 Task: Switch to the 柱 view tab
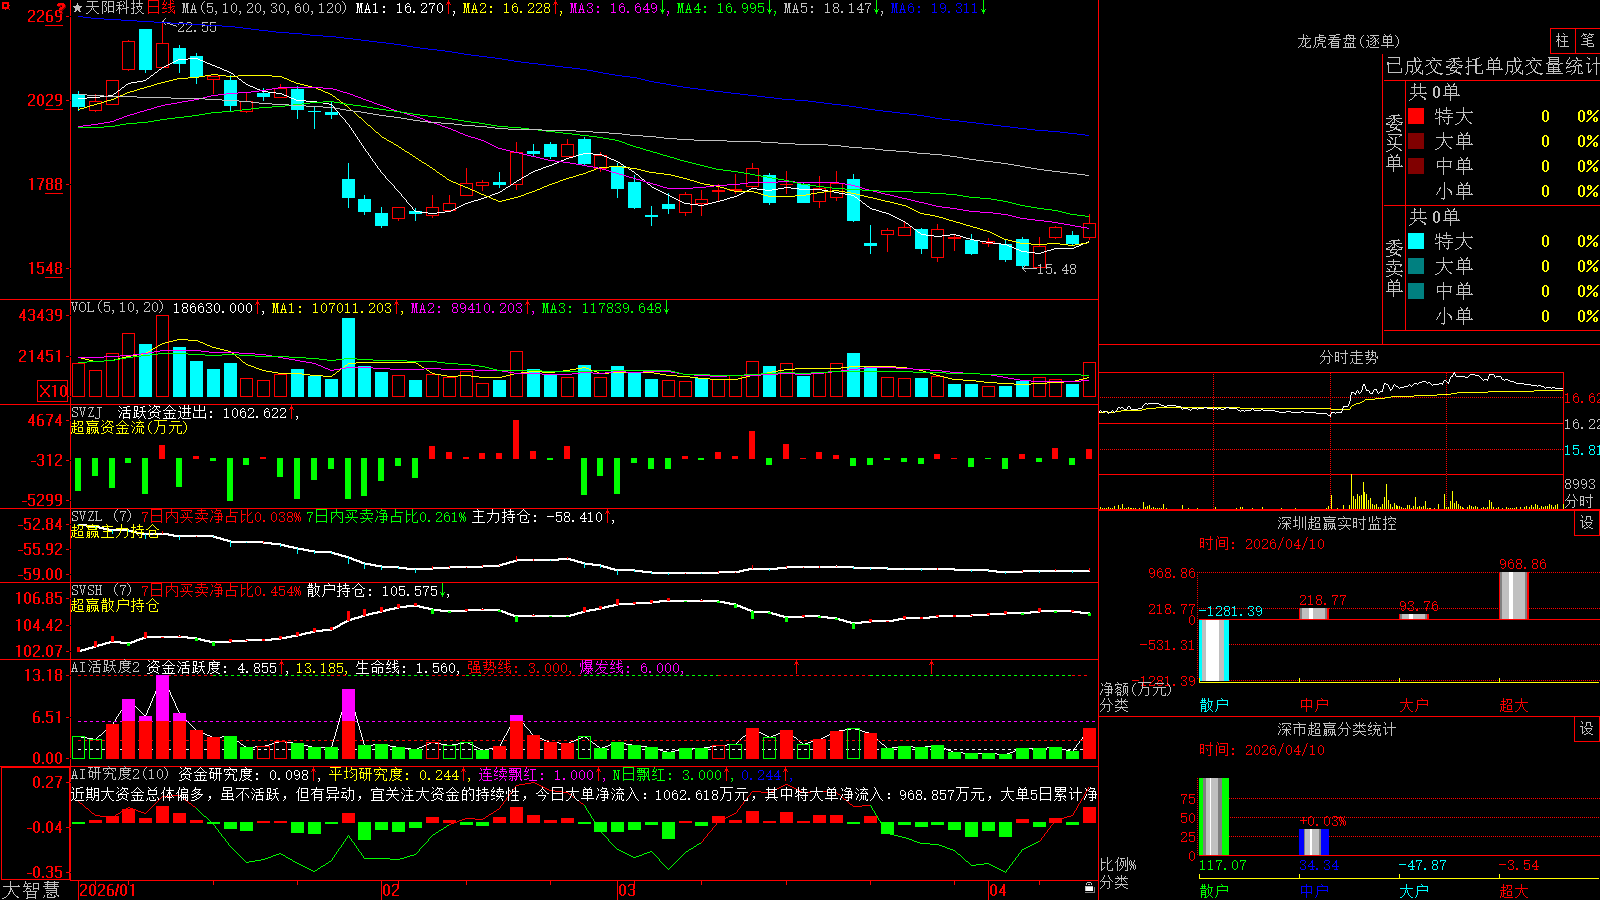pyautogui.click(x=1562, y=40)
